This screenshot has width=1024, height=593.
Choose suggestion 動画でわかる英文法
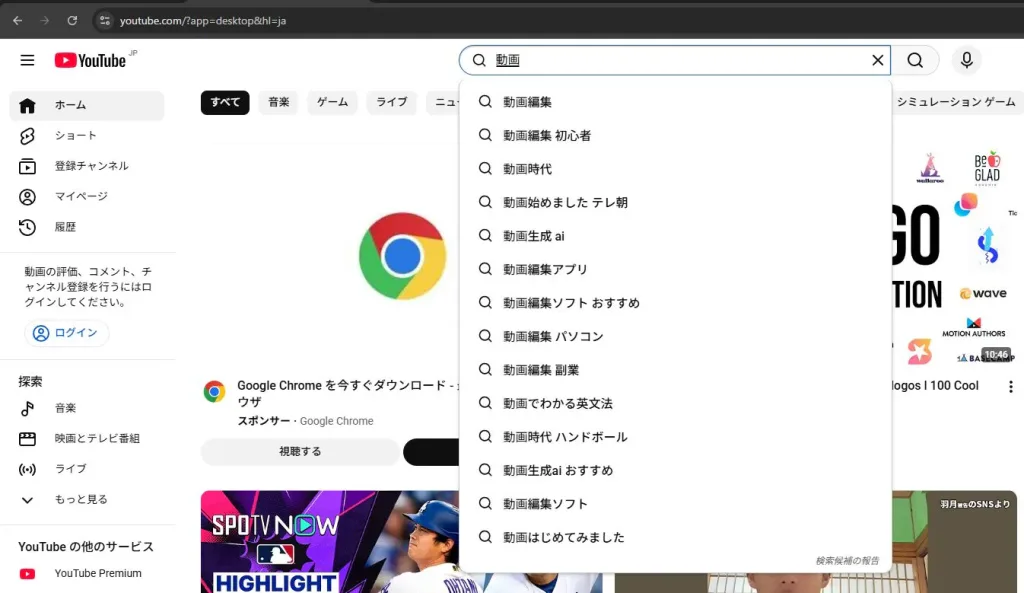click(675, 403)
